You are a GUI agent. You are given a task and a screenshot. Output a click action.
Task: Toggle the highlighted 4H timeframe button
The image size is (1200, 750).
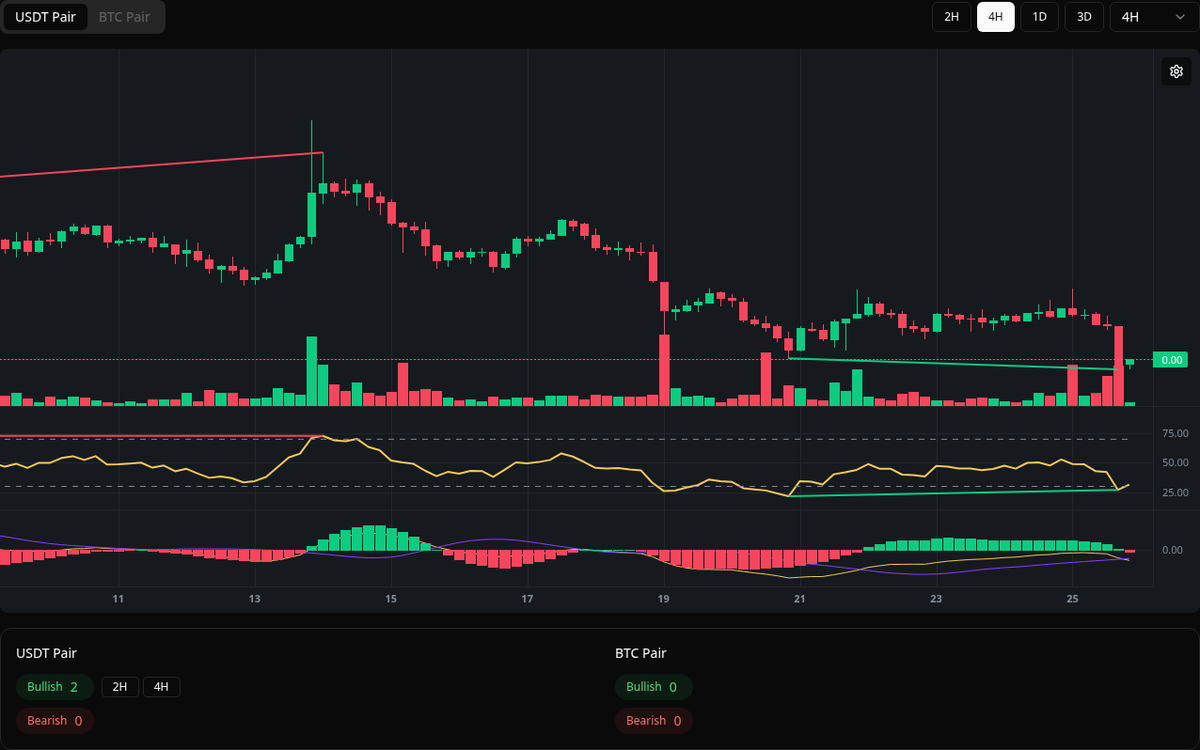pos(995,17)
